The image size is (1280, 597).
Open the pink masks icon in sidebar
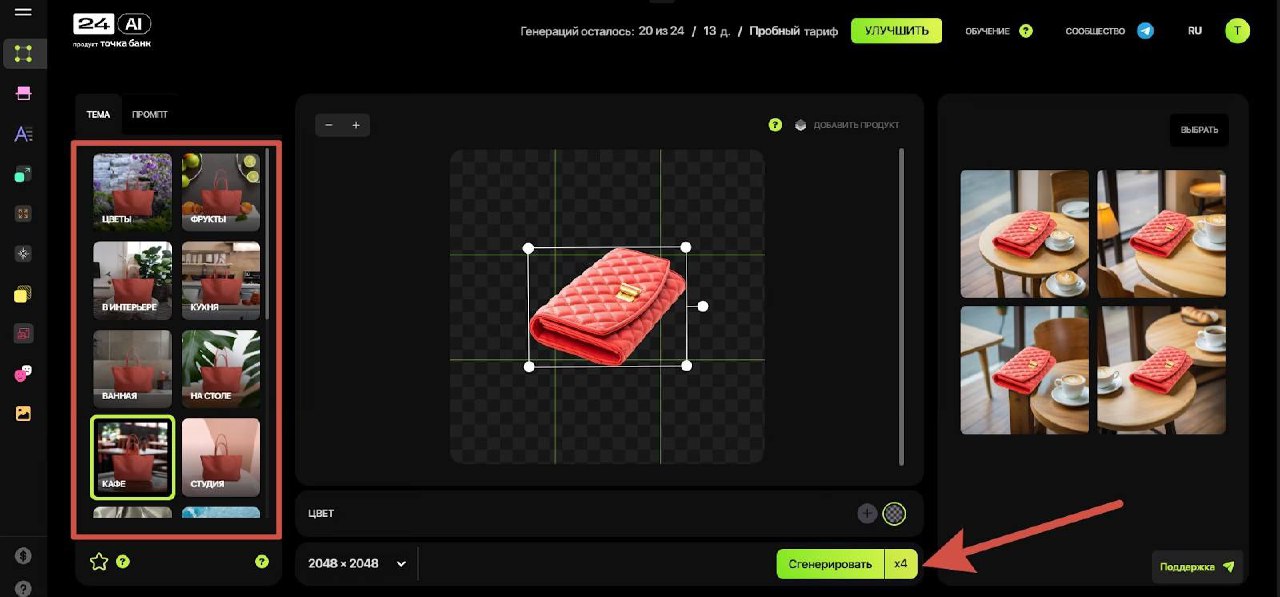[x=24, y=373]
